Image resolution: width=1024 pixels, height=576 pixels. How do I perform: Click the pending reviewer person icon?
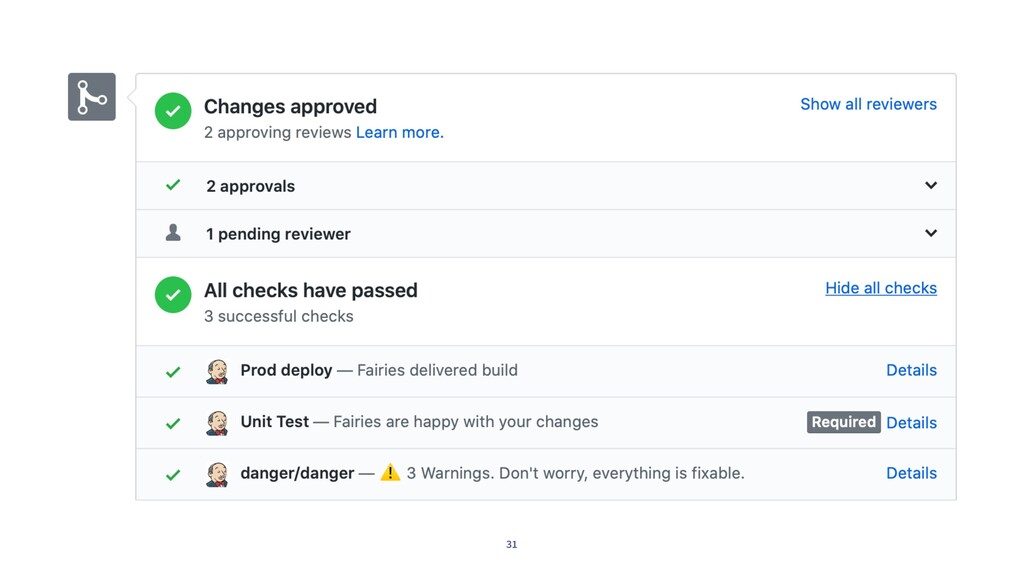coord(173,232)
